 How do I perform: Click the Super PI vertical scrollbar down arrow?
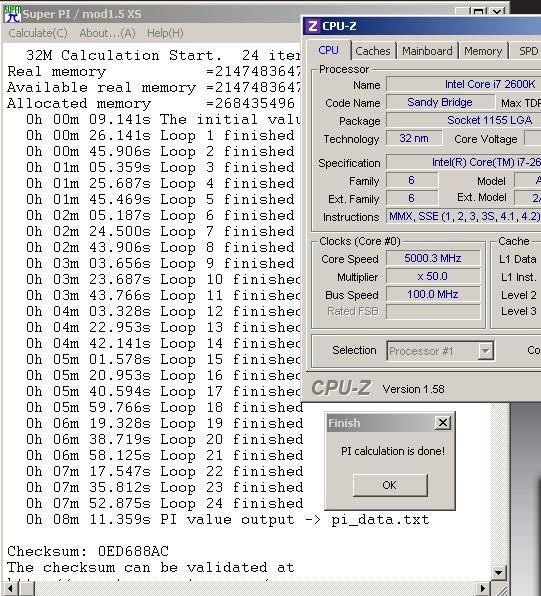tap(498, 572)
